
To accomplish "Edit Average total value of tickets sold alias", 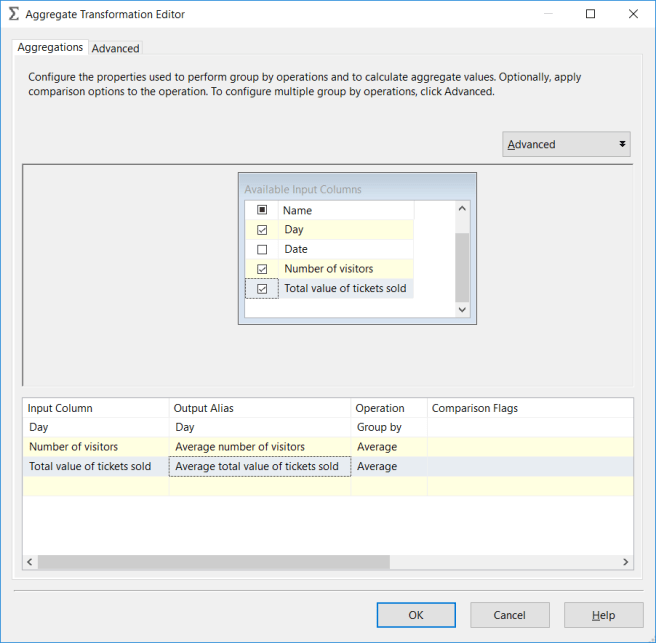I will click(260, 466).
